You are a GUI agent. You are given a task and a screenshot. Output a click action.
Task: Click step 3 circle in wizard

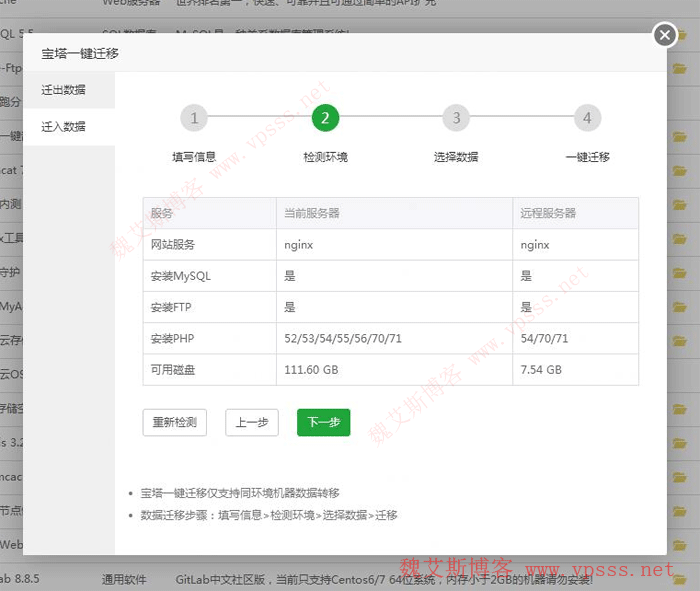pyautogui.click(x=456, y=118)
